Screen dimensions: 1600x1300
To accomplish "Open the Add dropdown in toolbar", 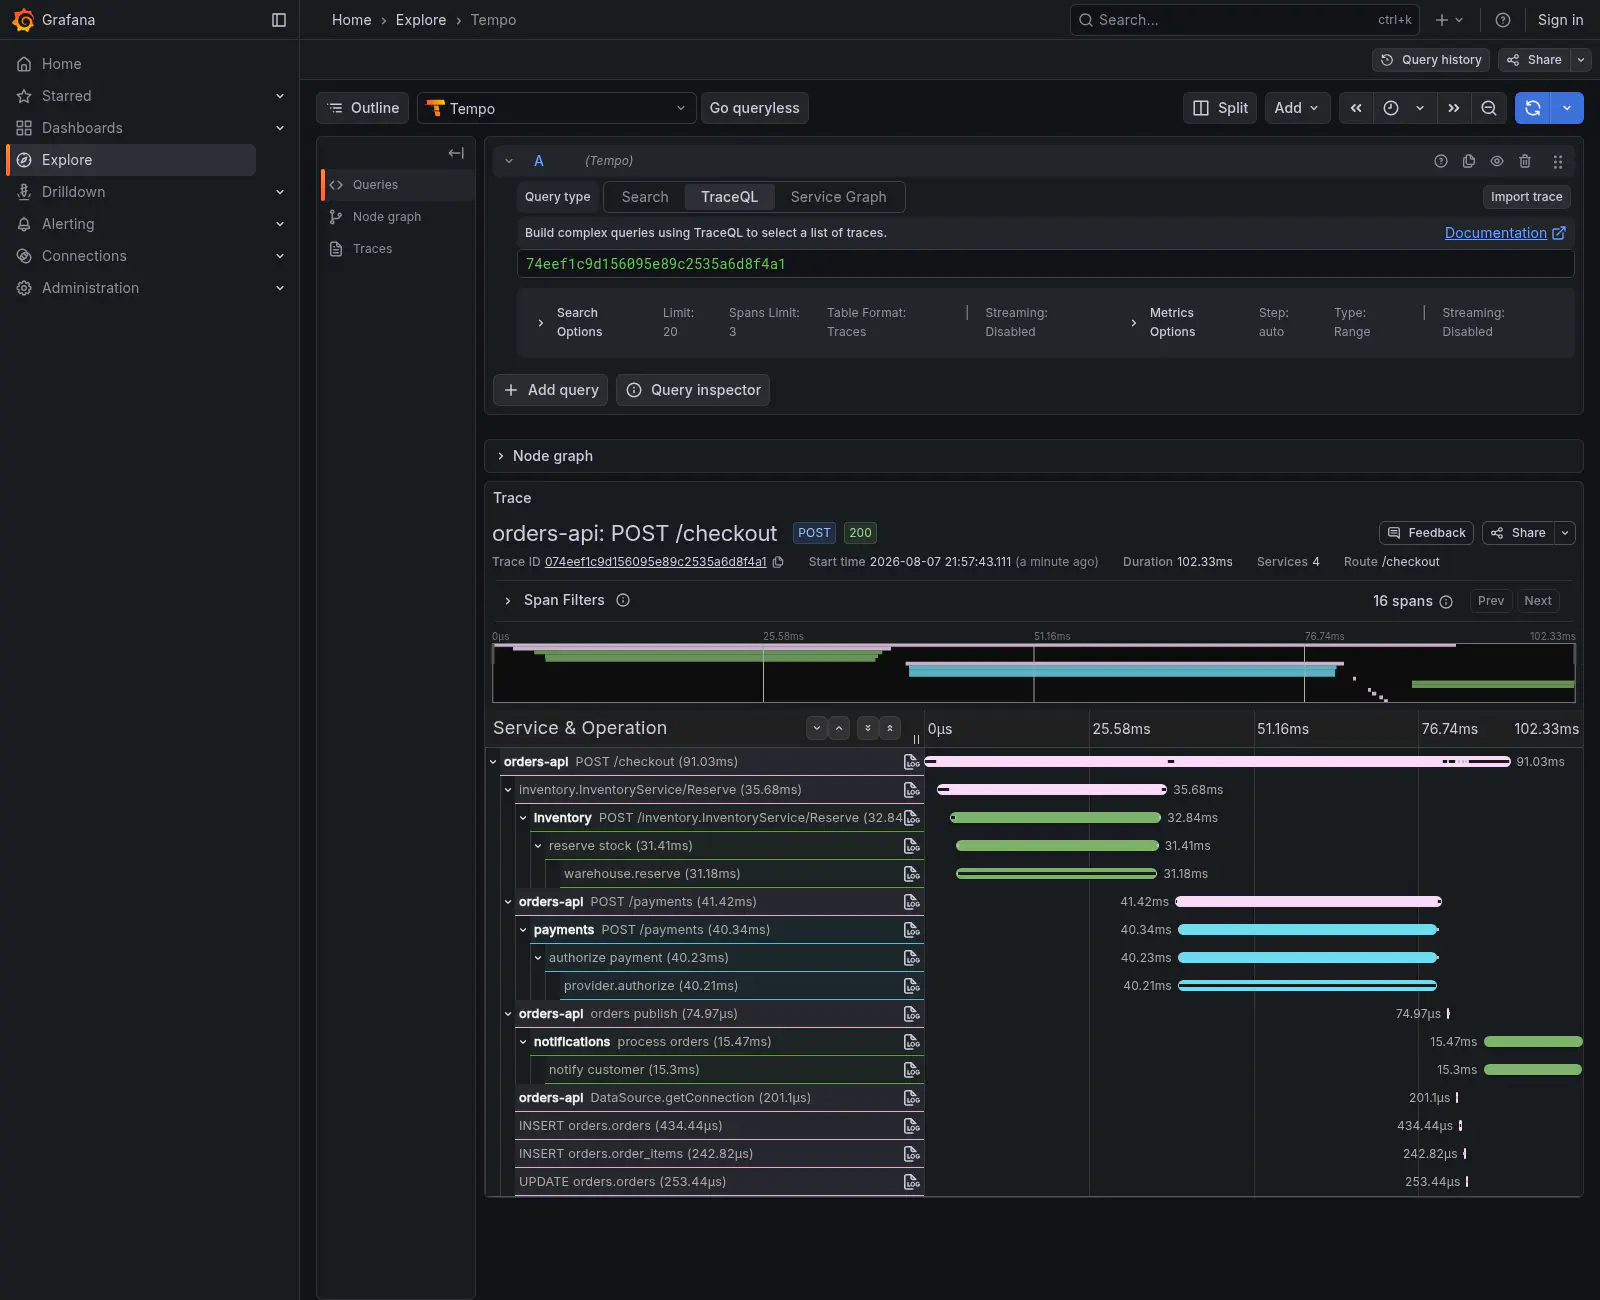I will tap(1296, 108).
